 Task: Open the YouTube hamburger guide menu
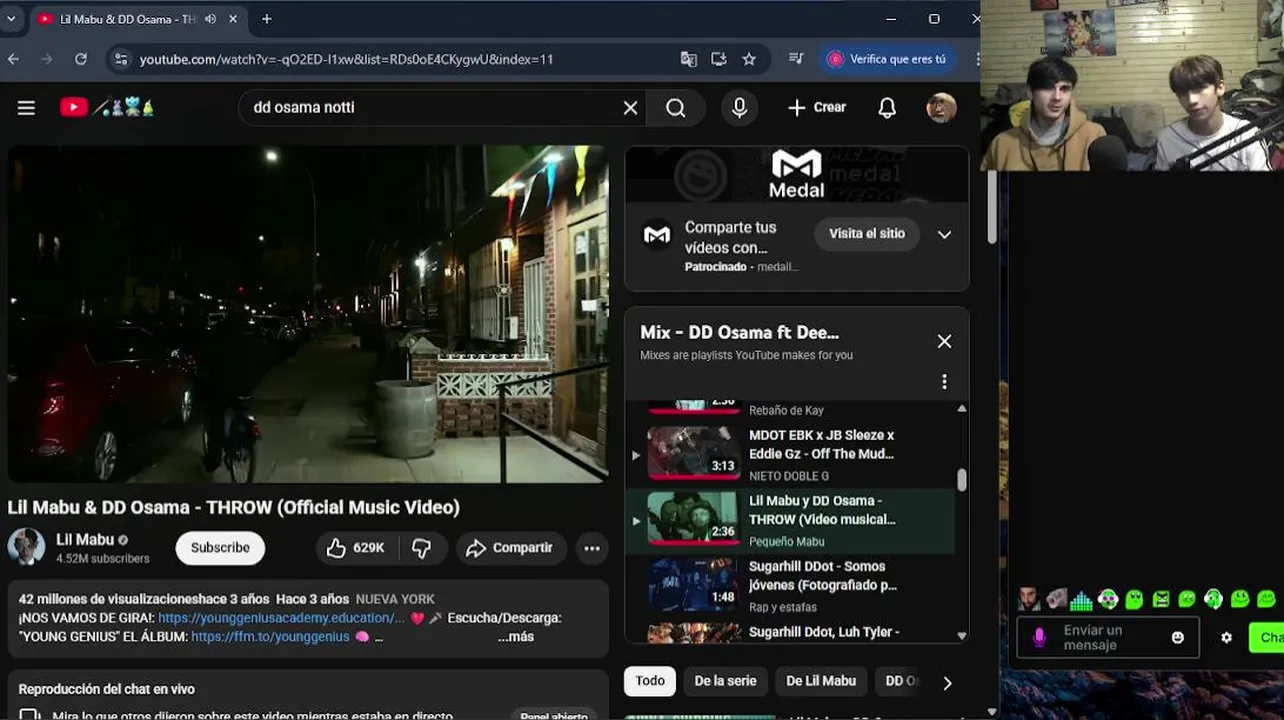point(26,108)
